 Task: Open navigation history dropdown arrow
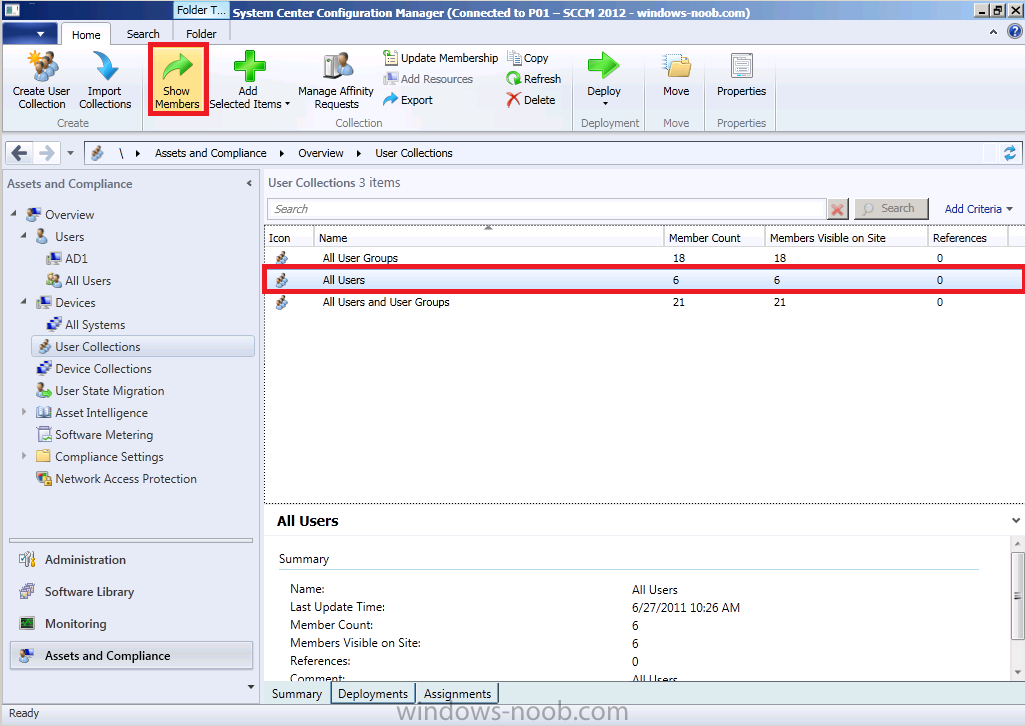click(x=70, y=153)
